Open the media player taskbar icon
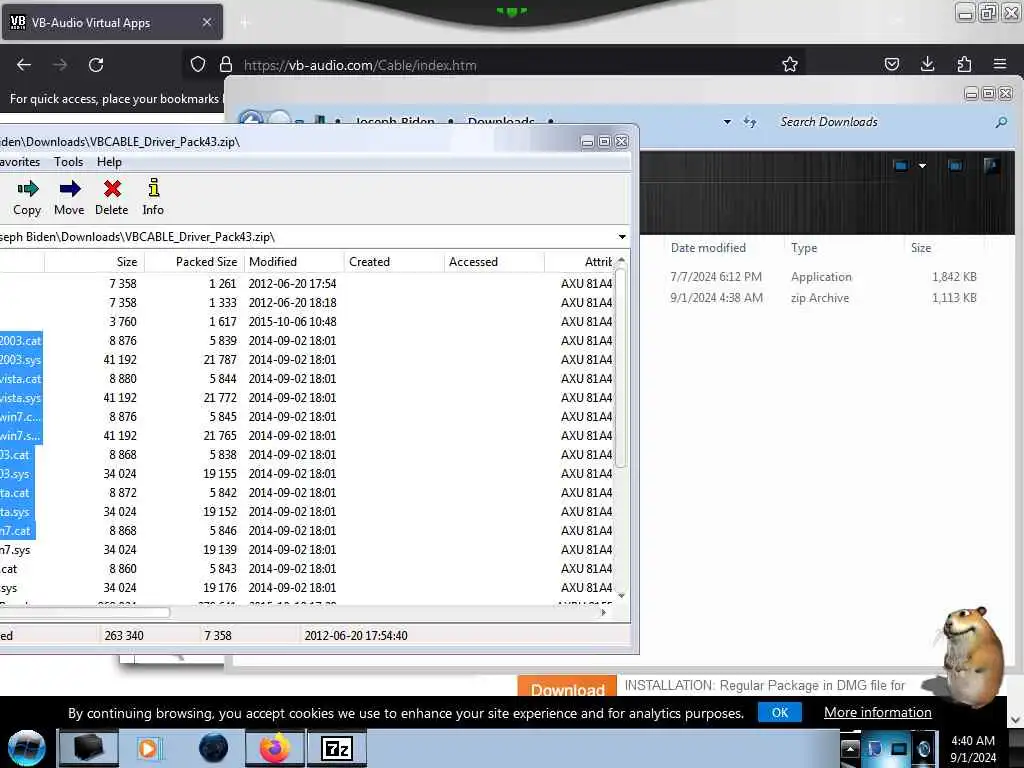Image resolution: width=1024 pixels, height=768 pixels. tap(148, 748)
